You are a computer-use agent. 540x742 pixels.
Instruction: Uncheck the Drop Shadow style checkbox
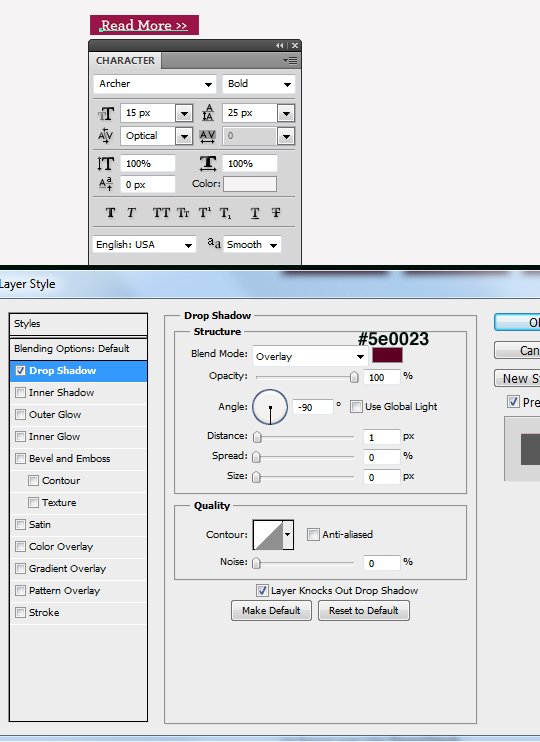[x=20, y=371]
